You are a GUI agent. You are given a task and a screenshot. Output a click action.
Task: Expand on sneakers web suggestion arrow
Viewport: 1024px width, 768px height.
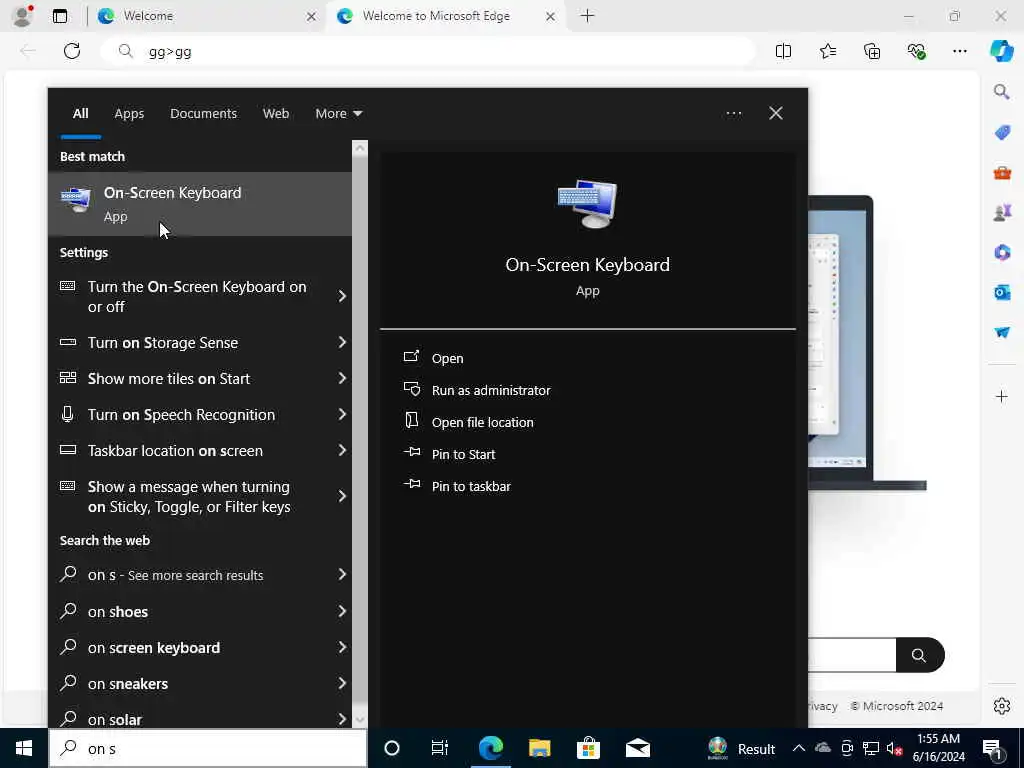342,683
